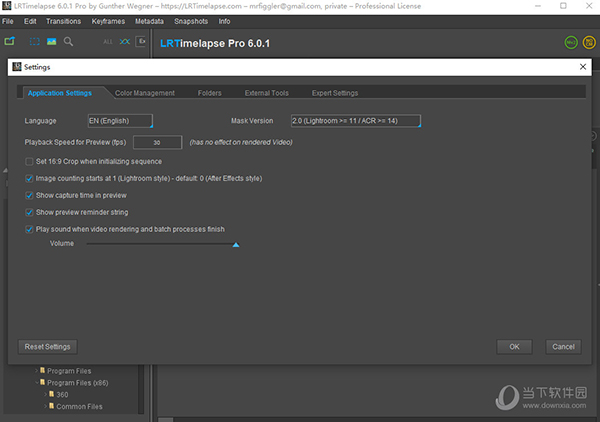Expand the Program Files tree node

coord(36,370)
